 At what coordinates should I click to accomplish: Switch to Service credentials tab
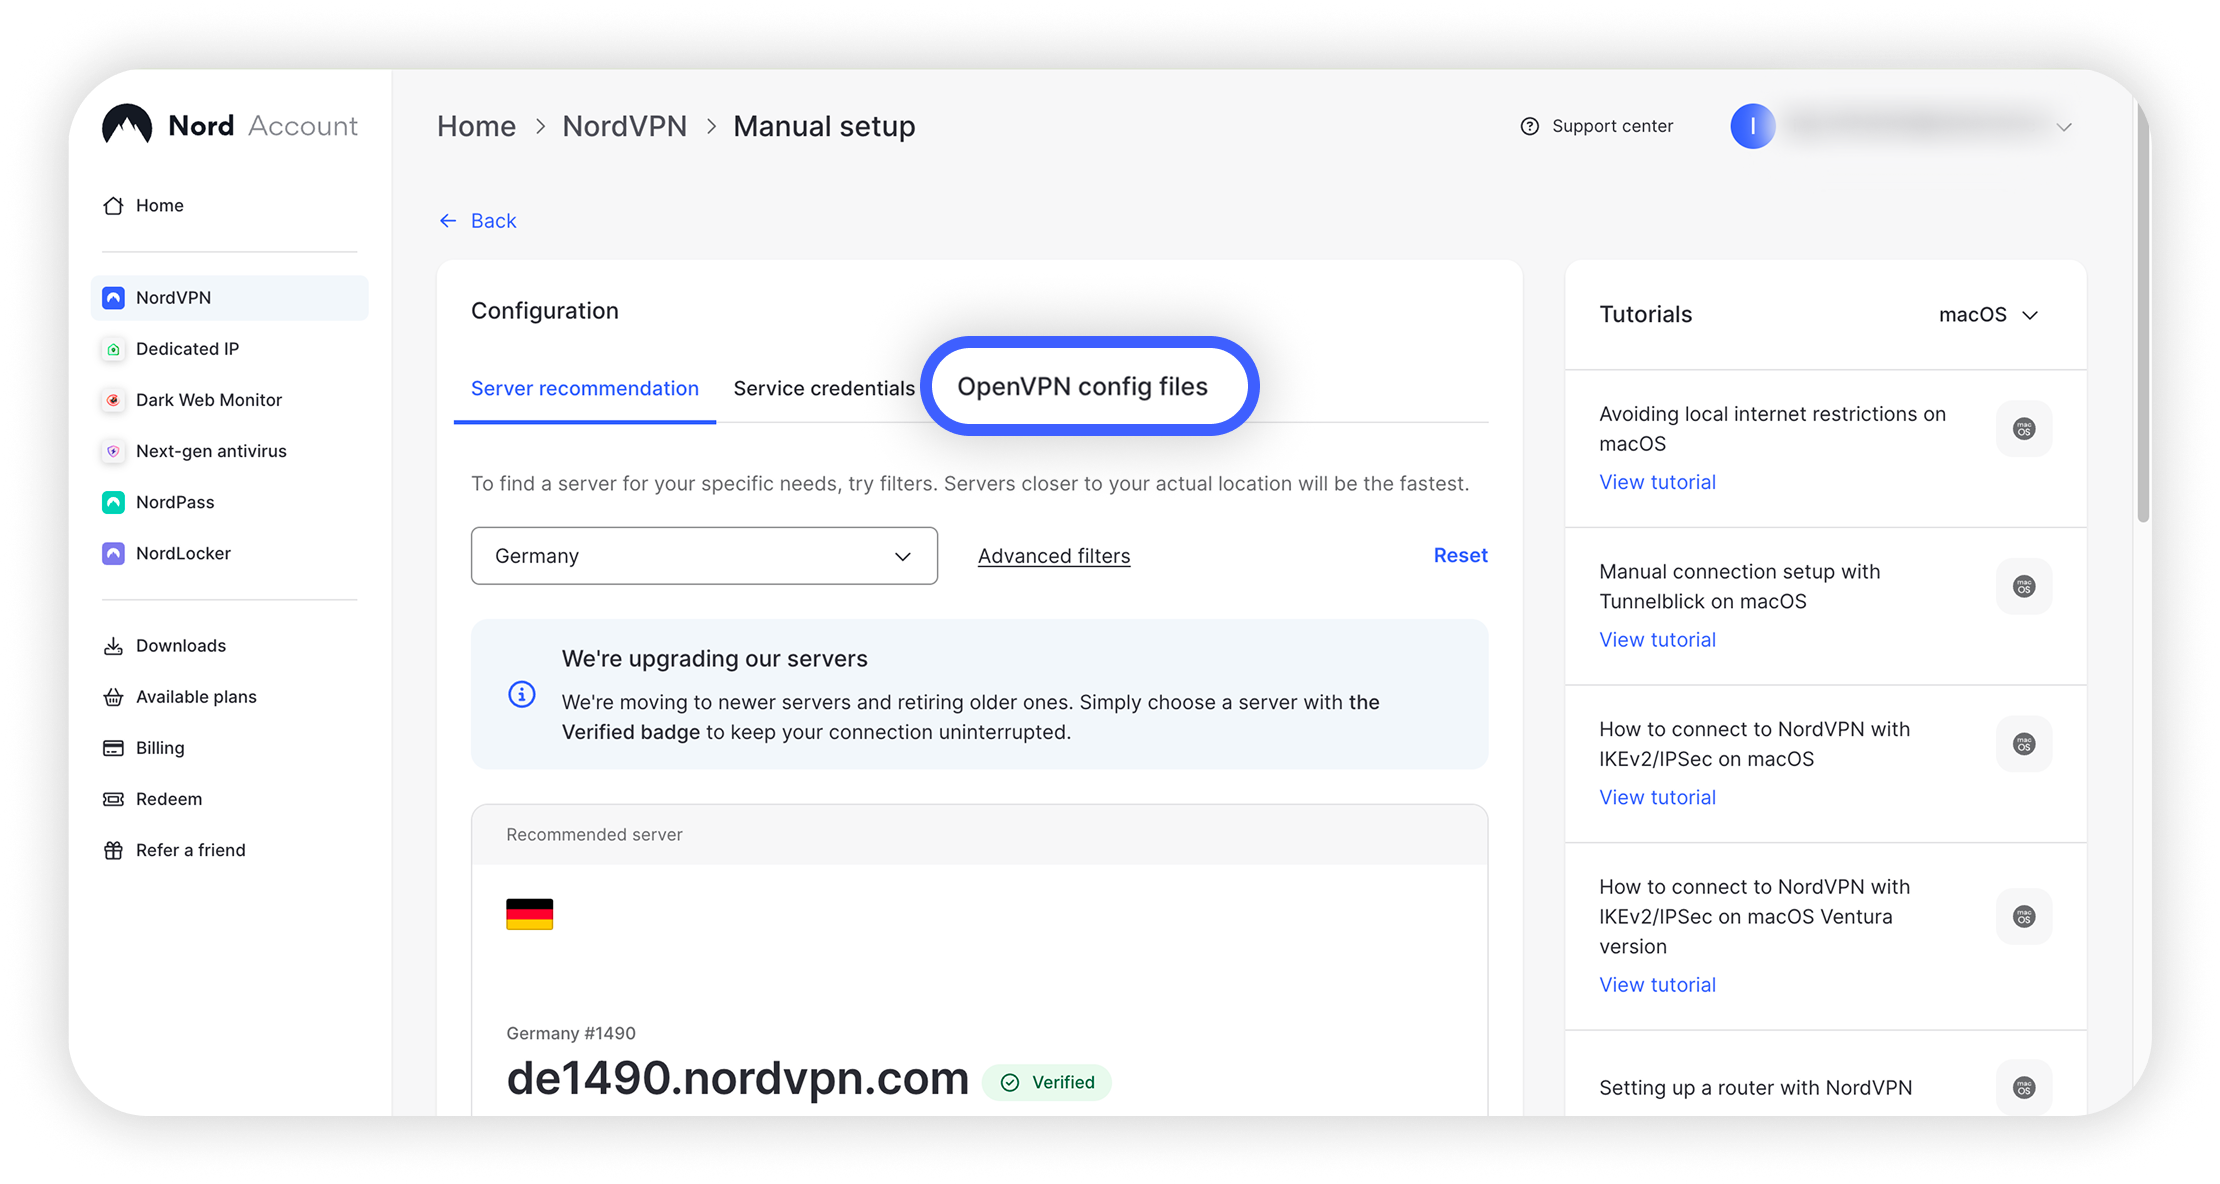click(824, 388)
